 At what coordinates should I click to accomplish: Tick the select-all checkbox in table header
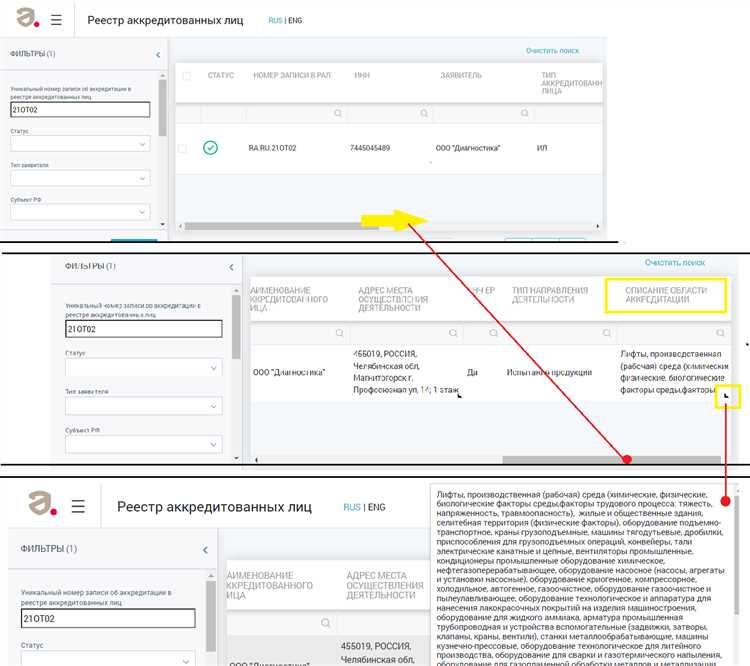coord(187,76)
